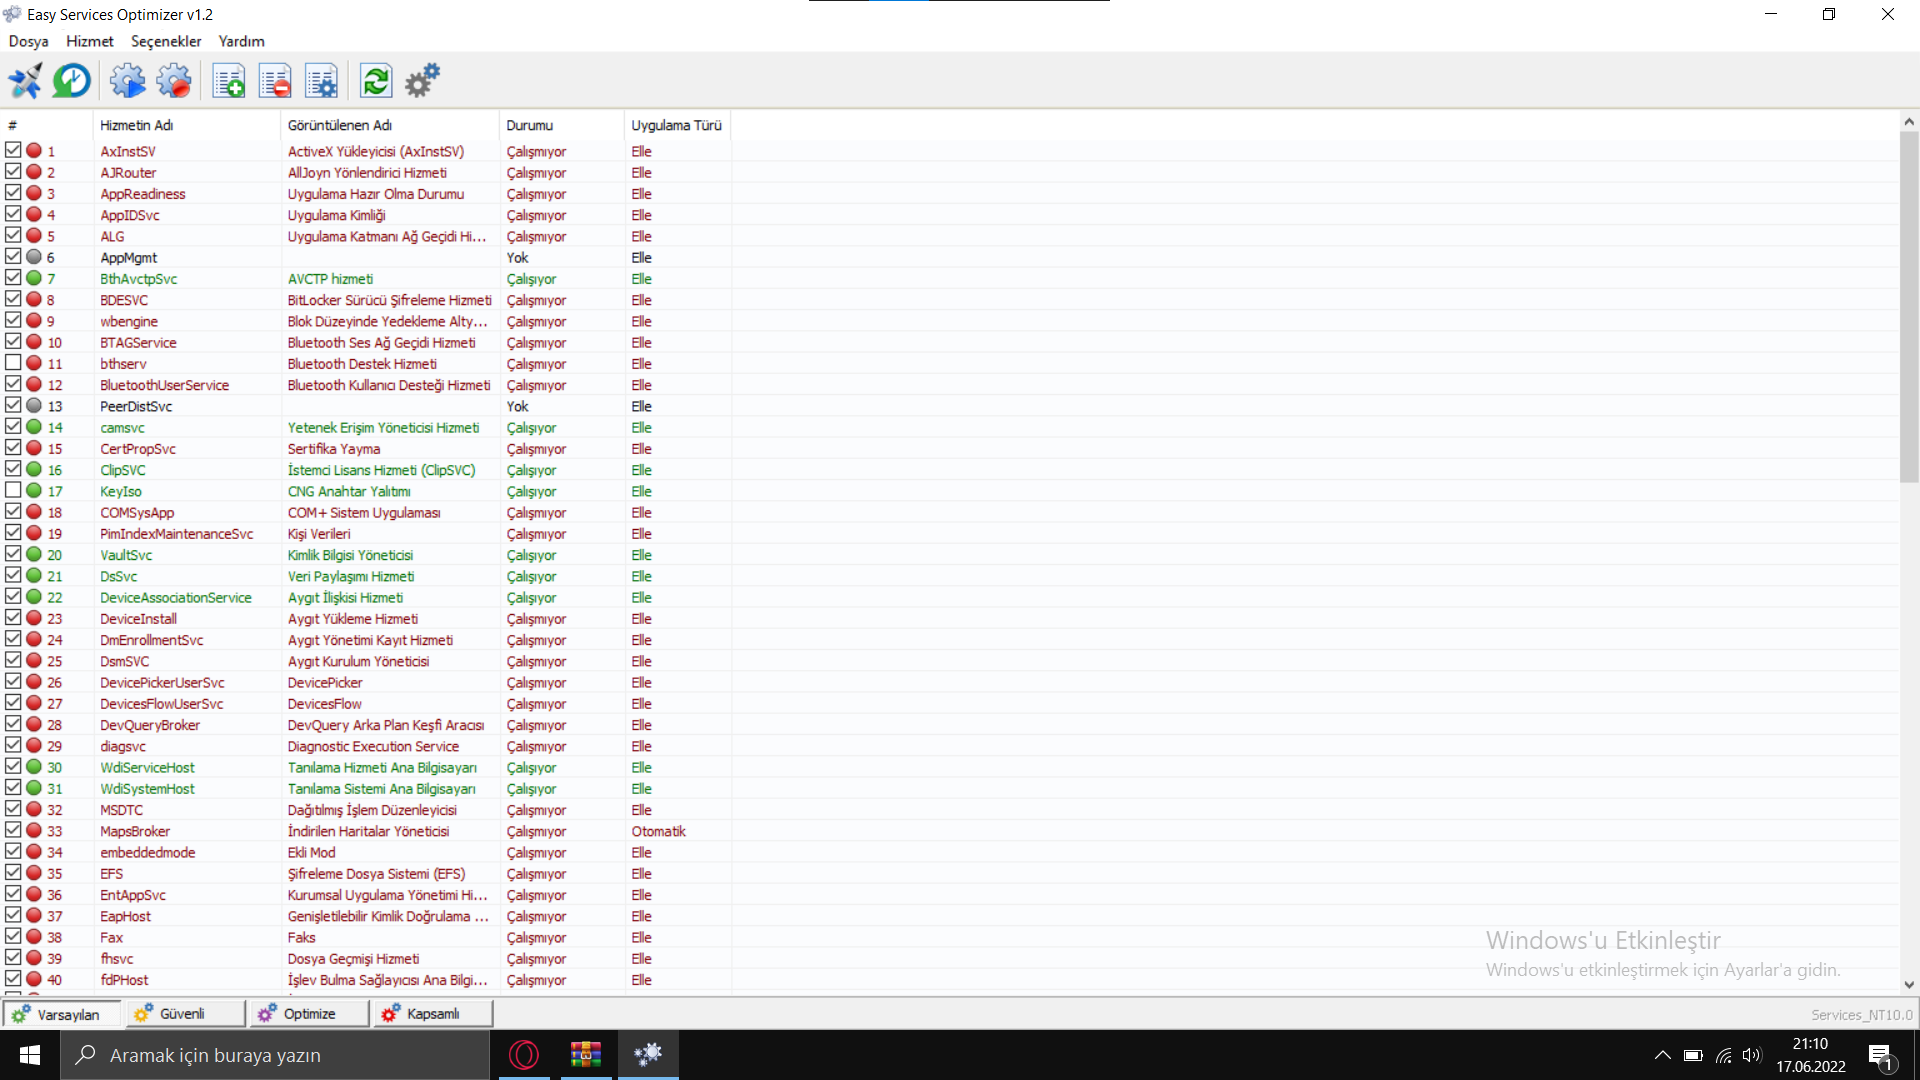Open the Dosya menu
The width and height of the screenshot is (1920, 1080).
[x=28, y=41]
